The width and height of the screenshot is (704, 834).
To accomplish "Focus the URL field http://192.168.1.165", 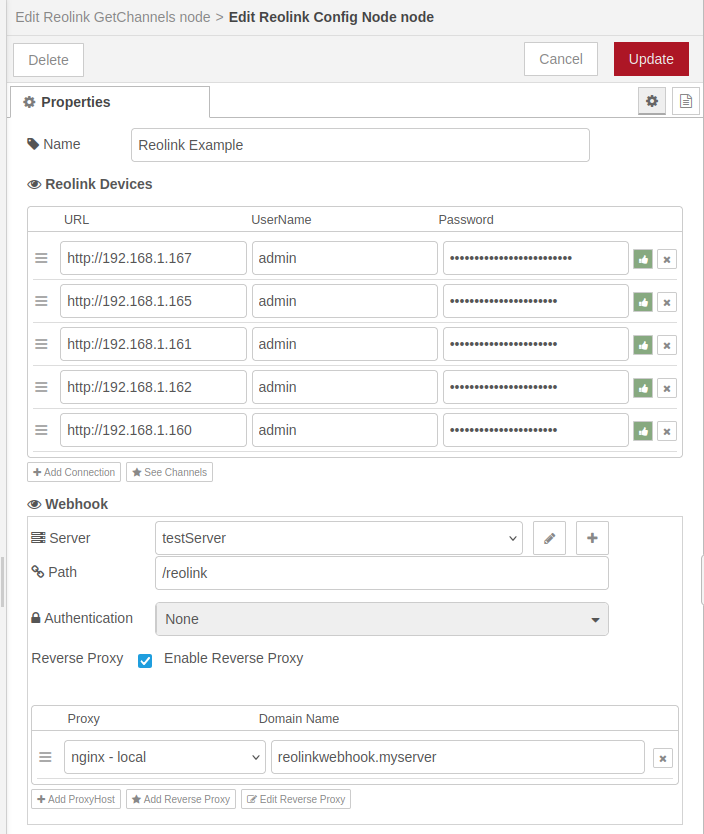I will point(153,301).
